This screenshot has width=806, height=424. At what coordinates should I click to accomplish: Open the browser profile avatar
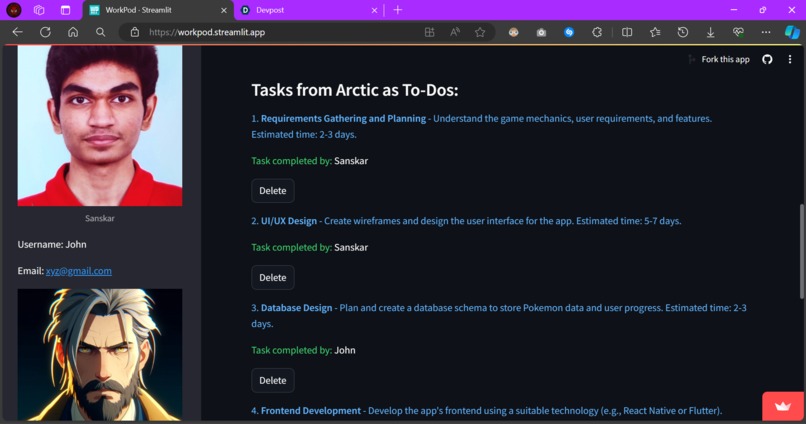[14, 10]
